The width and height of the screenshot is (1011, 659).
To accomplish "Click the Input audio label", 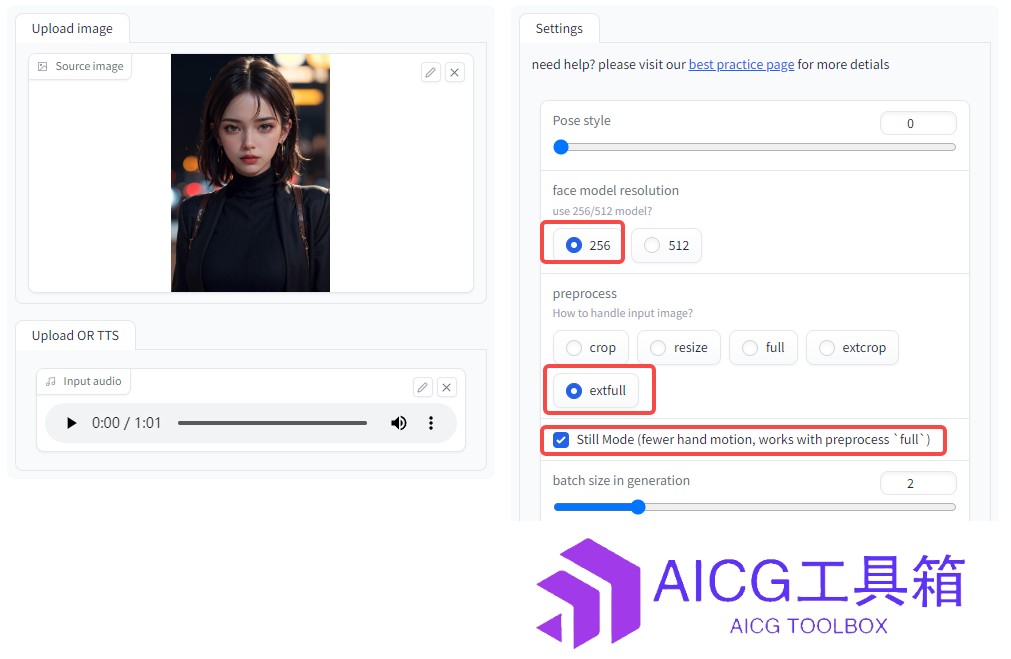I will click(x=84, y=381).
